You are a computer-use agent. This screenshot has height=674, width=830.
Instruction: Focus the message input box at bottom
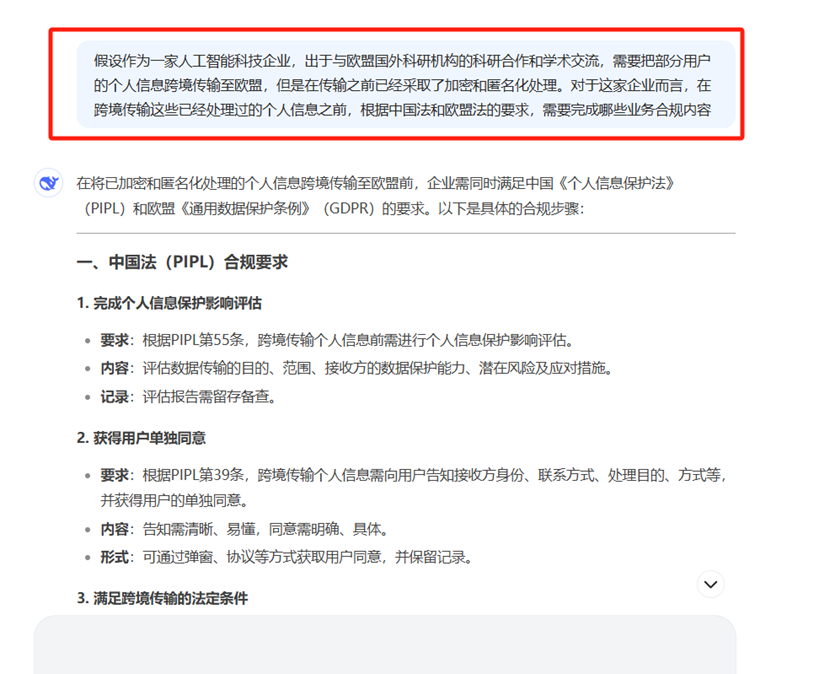tap(385, 644)
